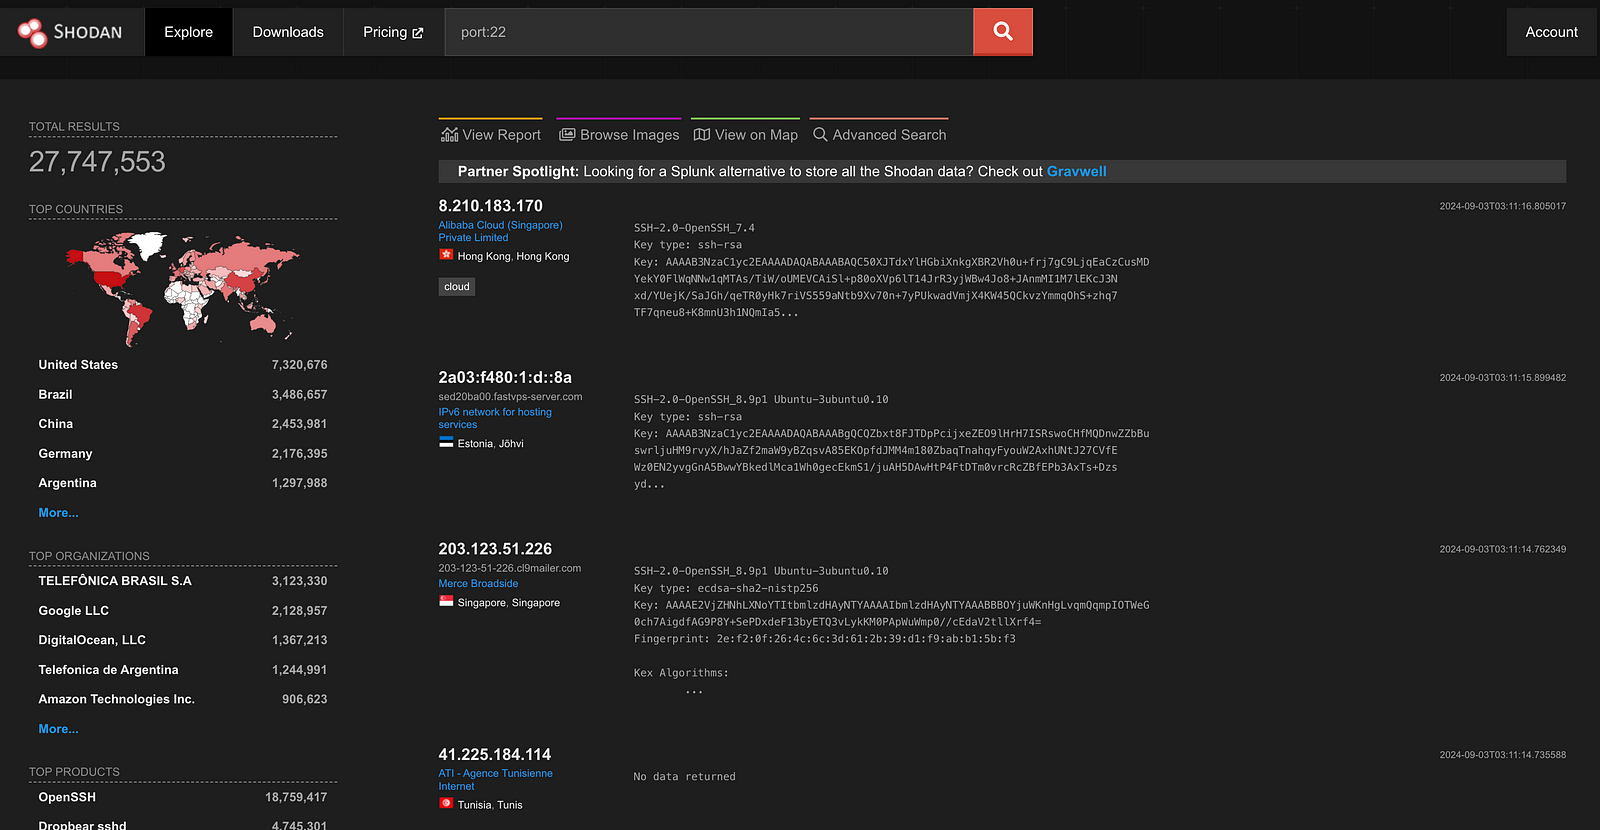Image resolution: width=1600 pixels, height=830 pixels.
Task: Click the Tunisia flag icon
Action: [446, 803]
